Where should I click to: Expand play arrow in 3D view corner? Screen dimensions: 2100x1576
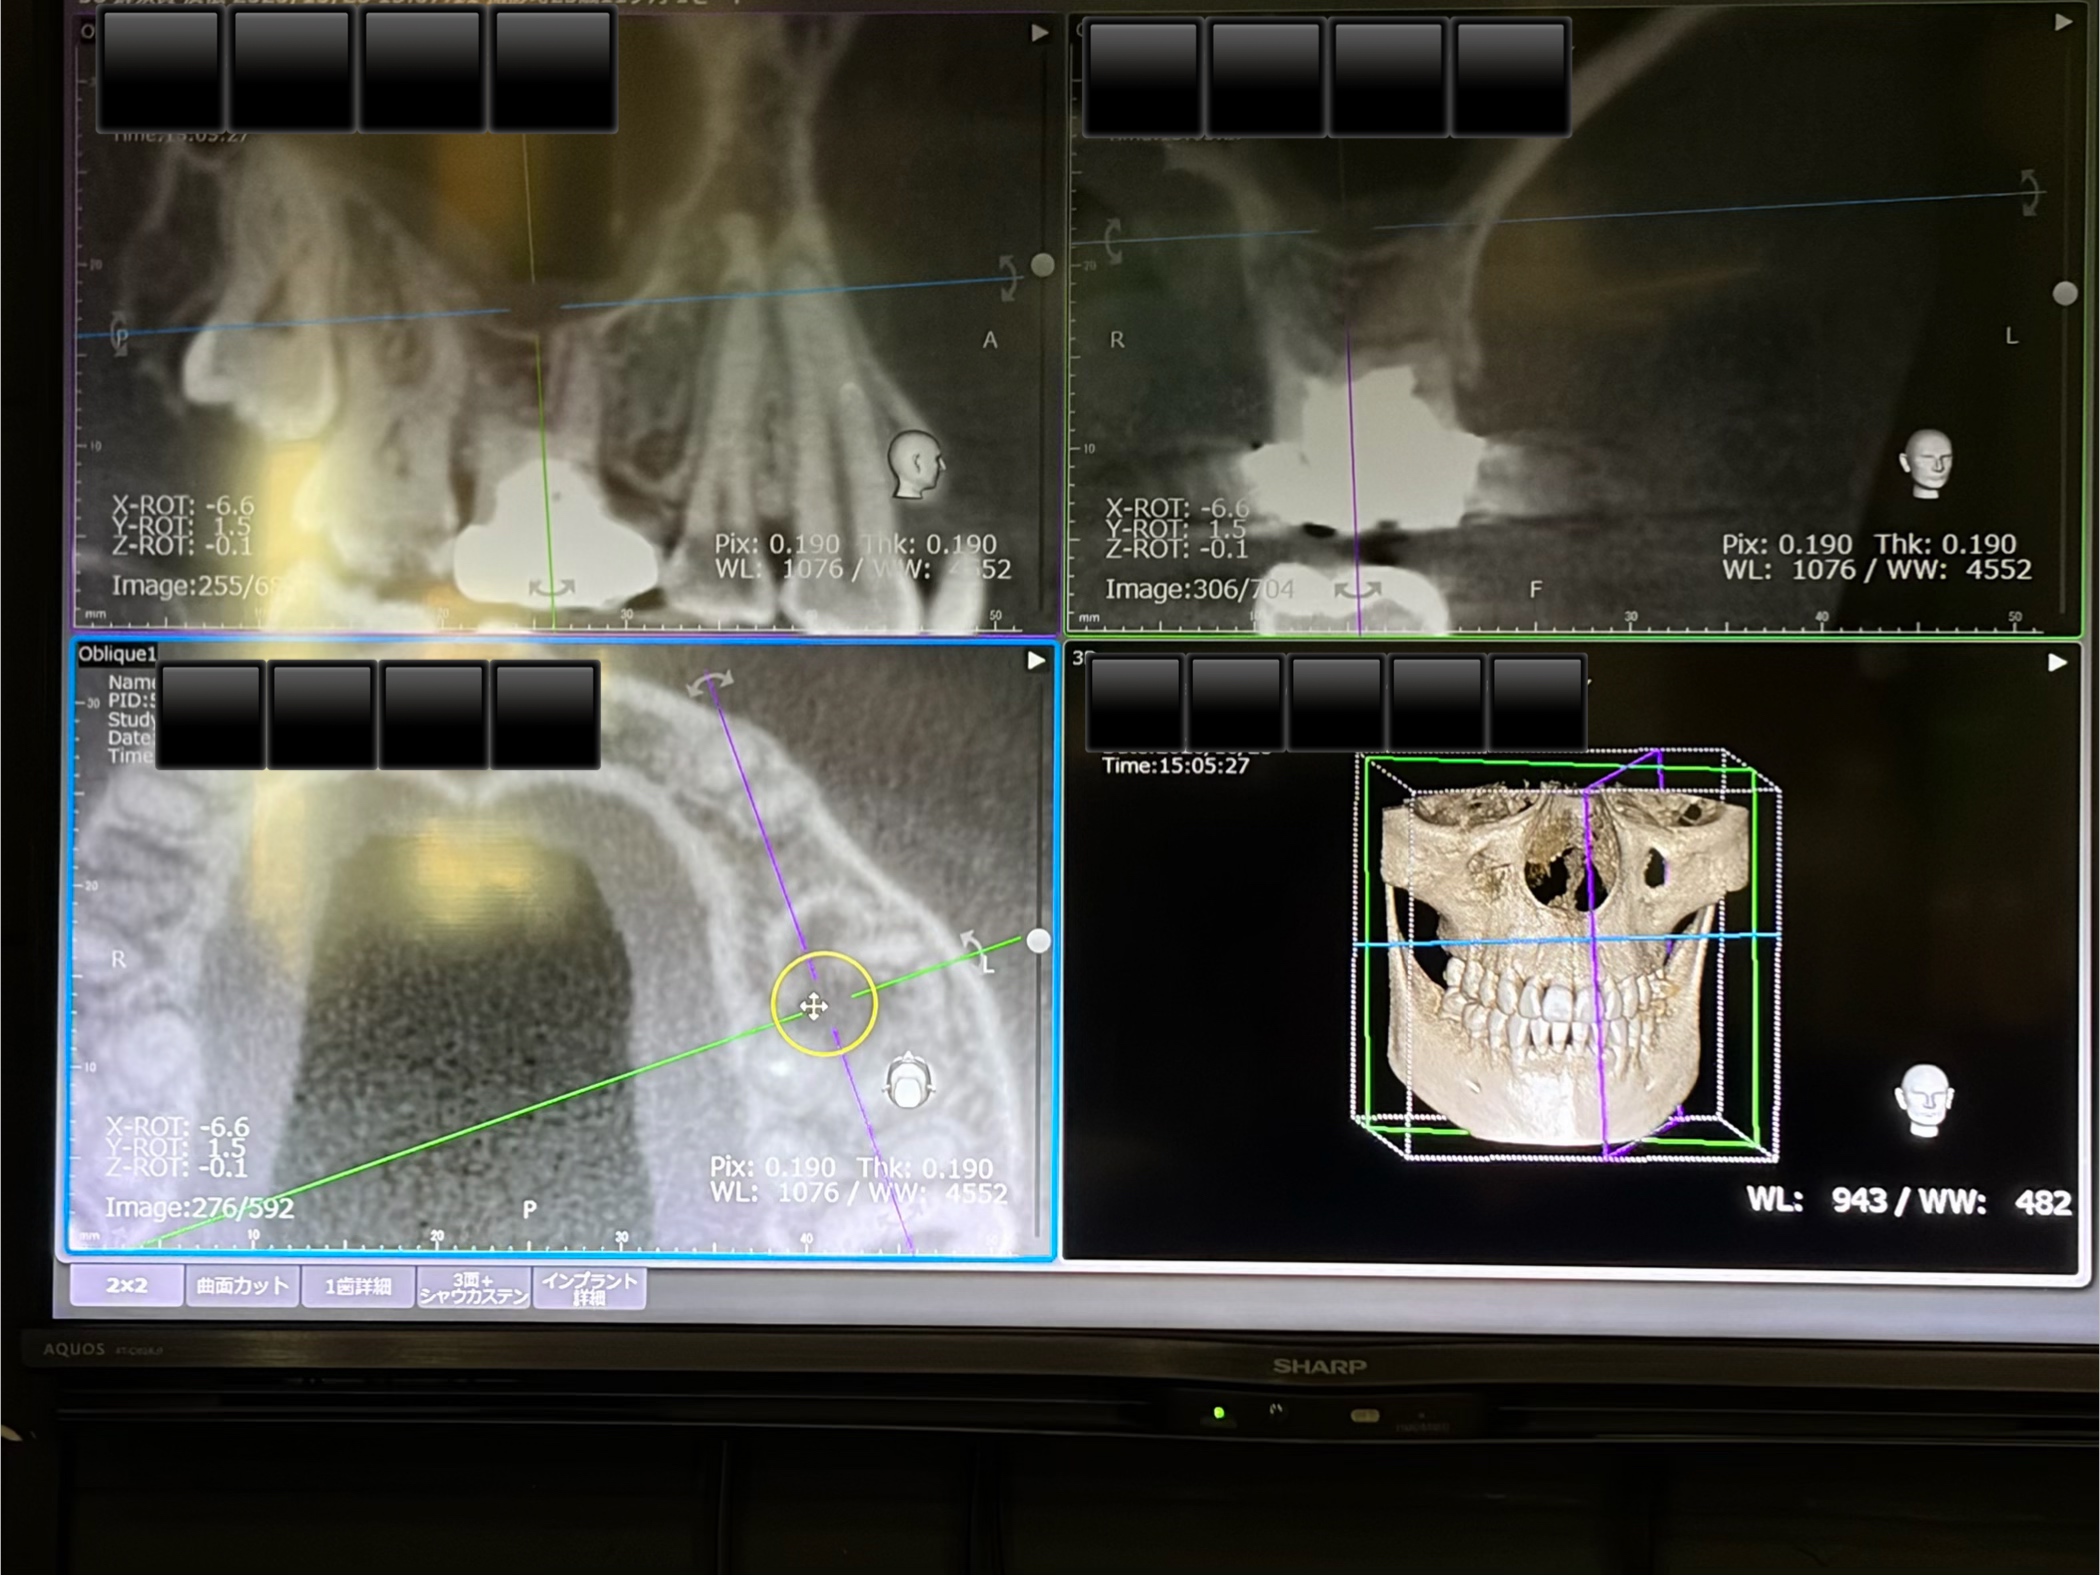pos(2057,662)
